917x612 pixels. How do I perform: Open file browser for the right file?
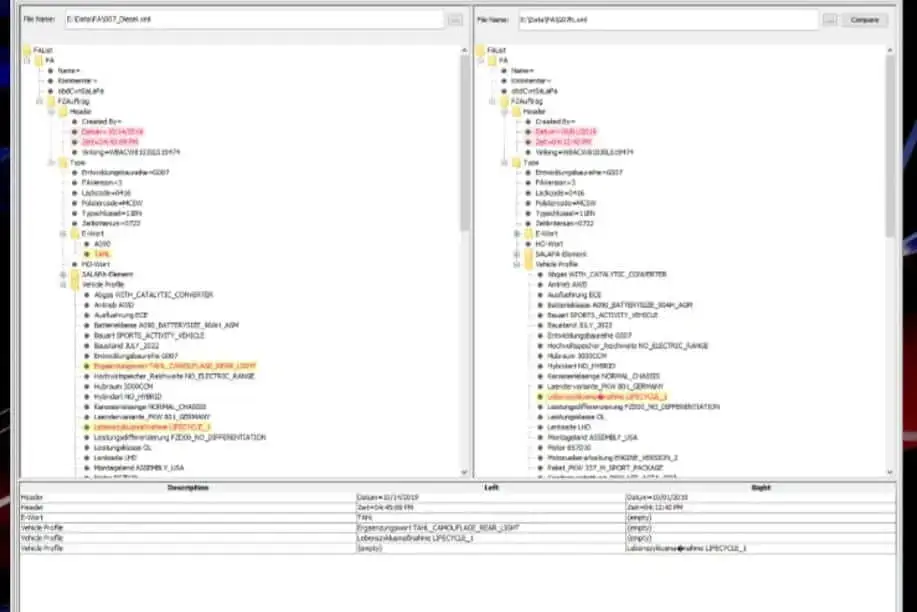tap(829, 19)
